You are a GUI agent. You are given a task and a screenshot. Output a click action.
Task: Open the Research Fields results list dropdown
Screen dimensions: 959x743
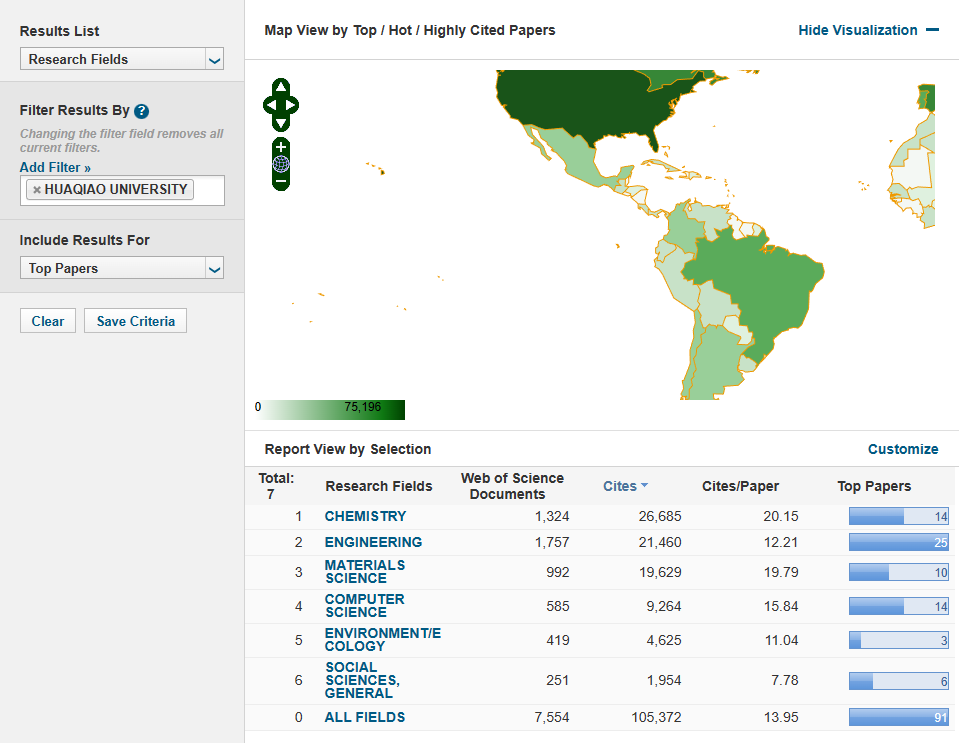point(122,60)
